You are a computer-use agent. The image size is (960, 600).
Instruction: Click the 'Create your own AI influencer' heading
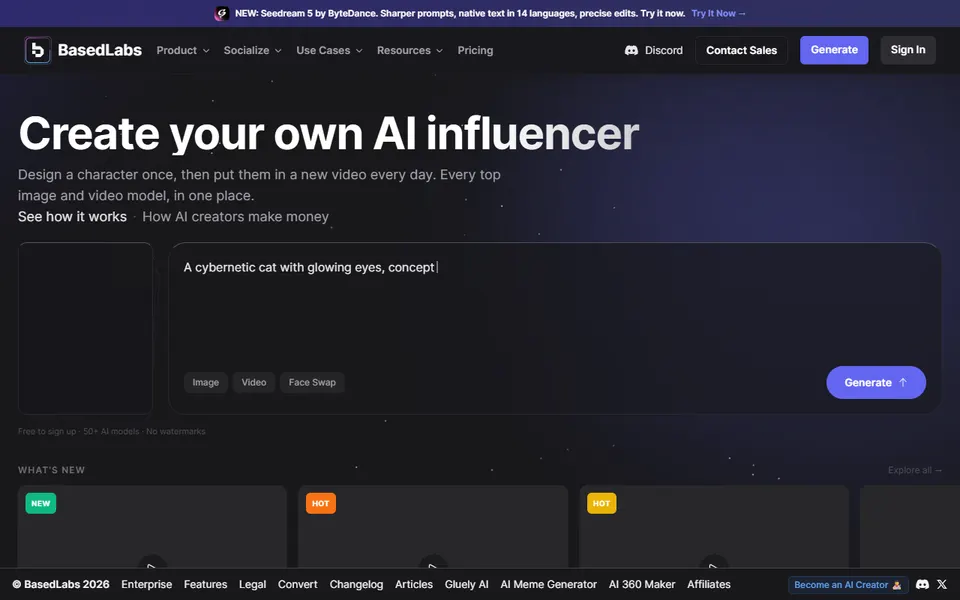[329, 133]
